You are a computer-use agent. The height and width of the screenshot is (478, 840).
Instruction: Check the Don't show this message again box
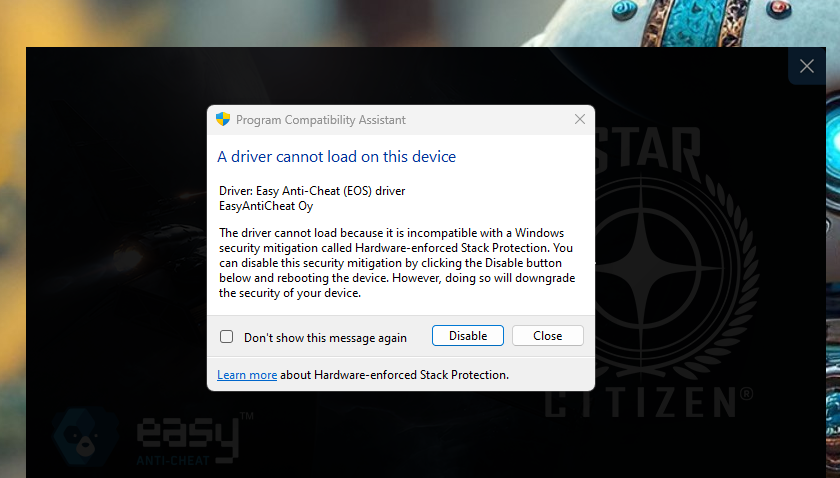click(227, 337)
